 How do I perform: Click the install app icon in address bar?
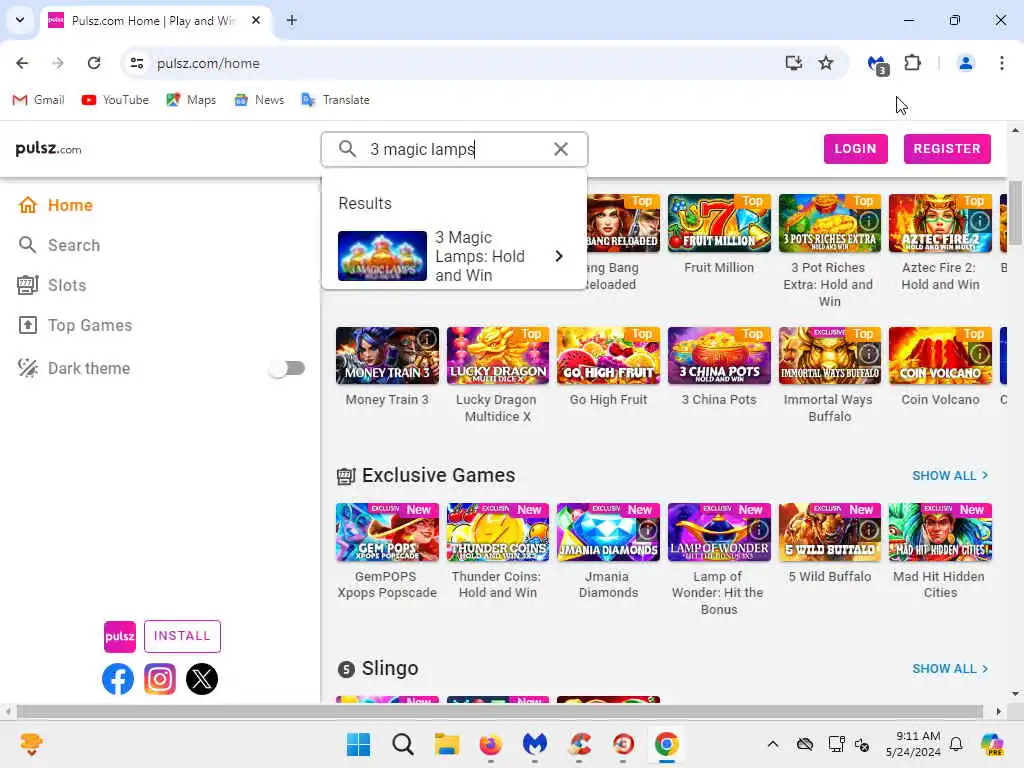click(x=793, y=63)
